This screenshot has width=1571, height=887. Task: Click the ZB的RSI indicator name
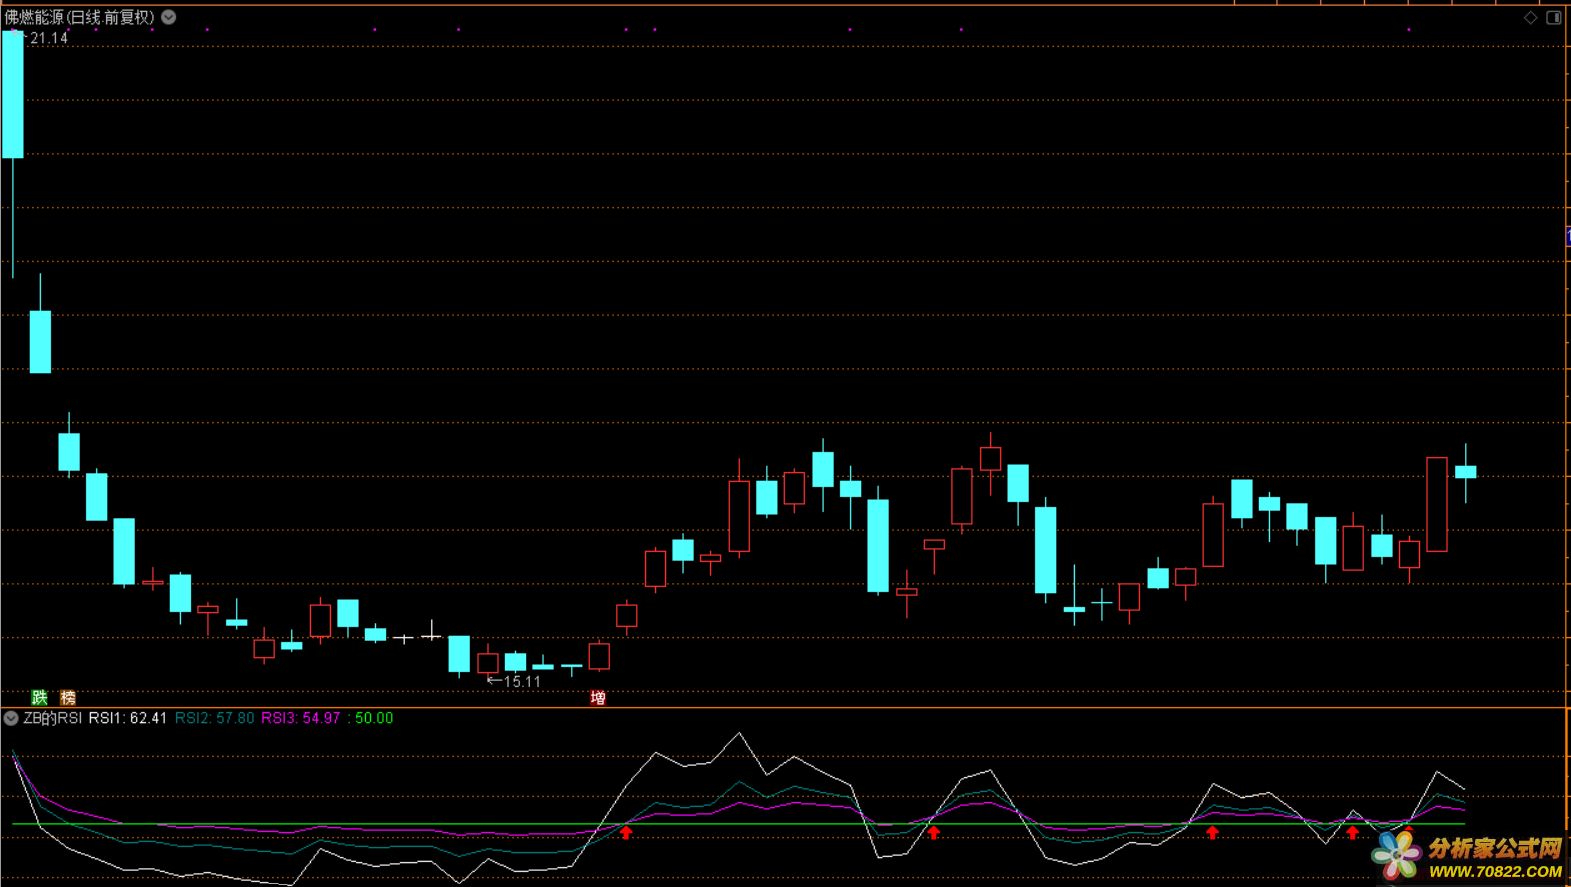click(53, 718)
